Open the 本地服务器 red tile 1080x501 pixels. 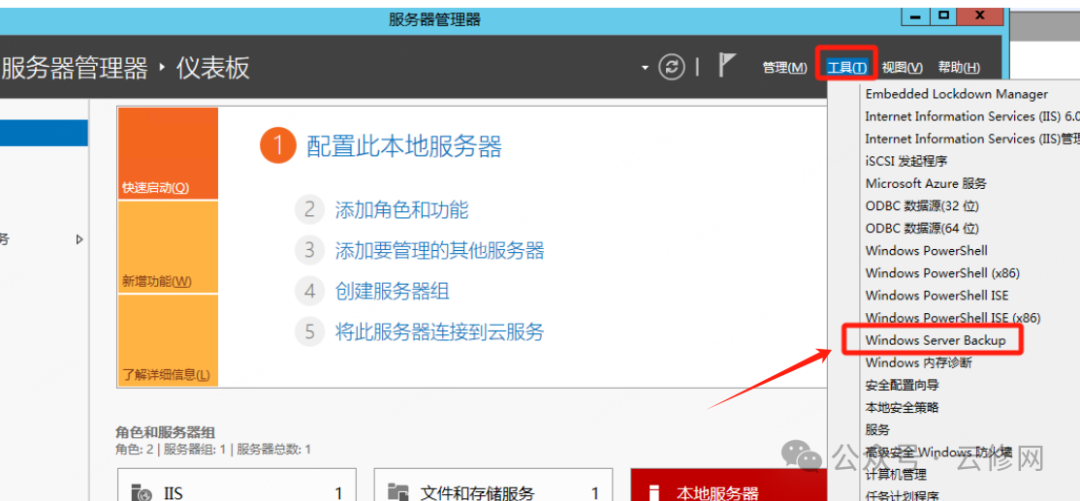tap(729, 484)
